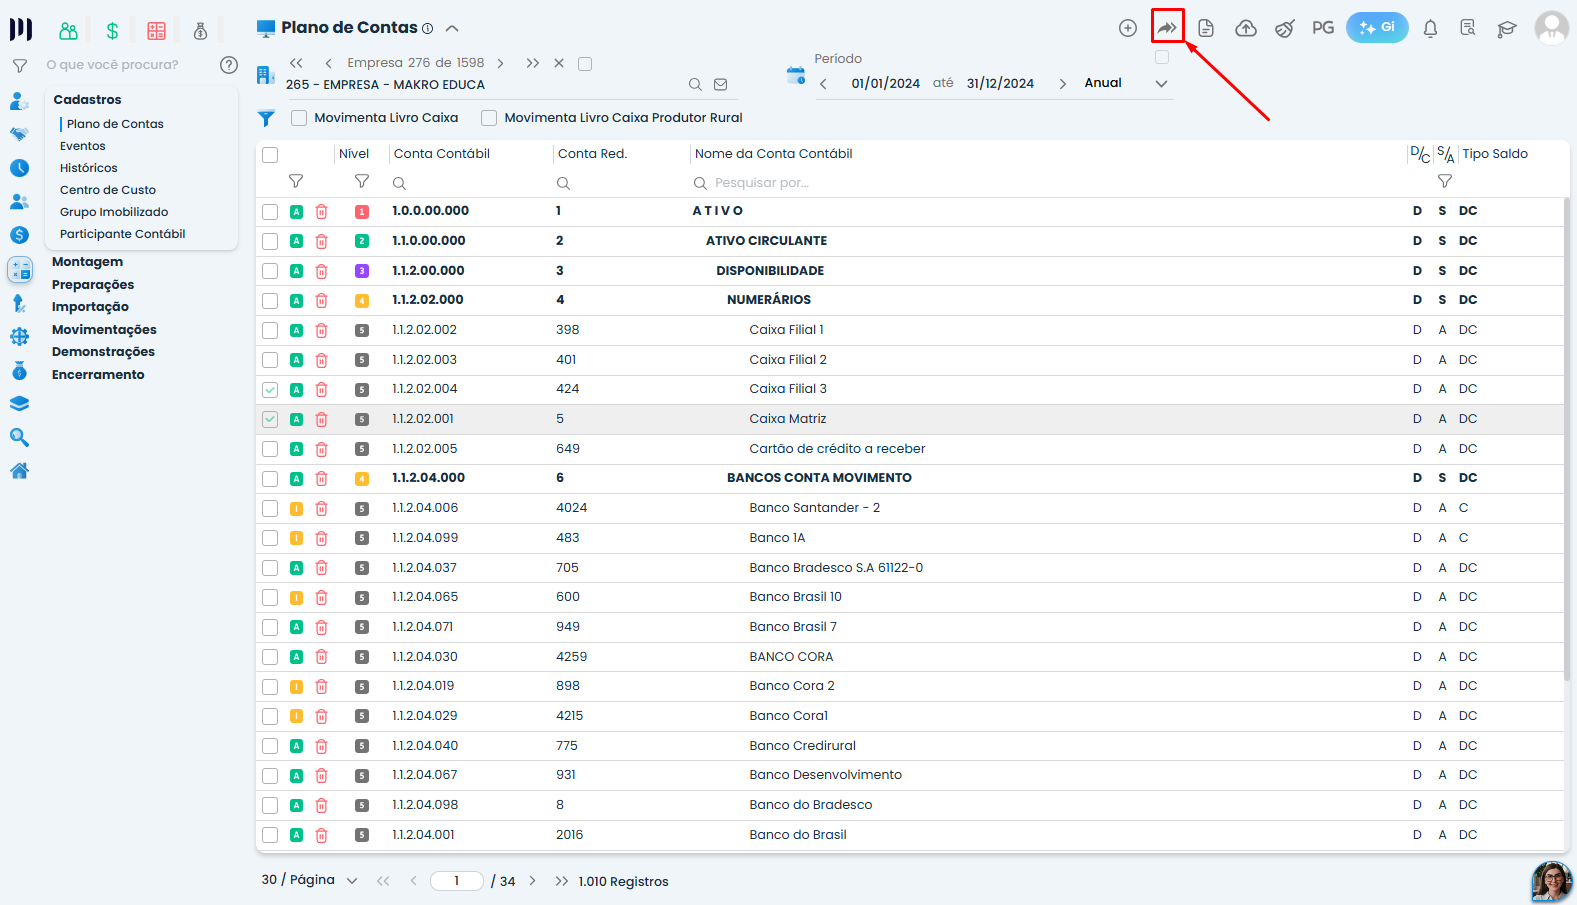
Task: Click the blue filter funnel icon
Action: [266, 118]
